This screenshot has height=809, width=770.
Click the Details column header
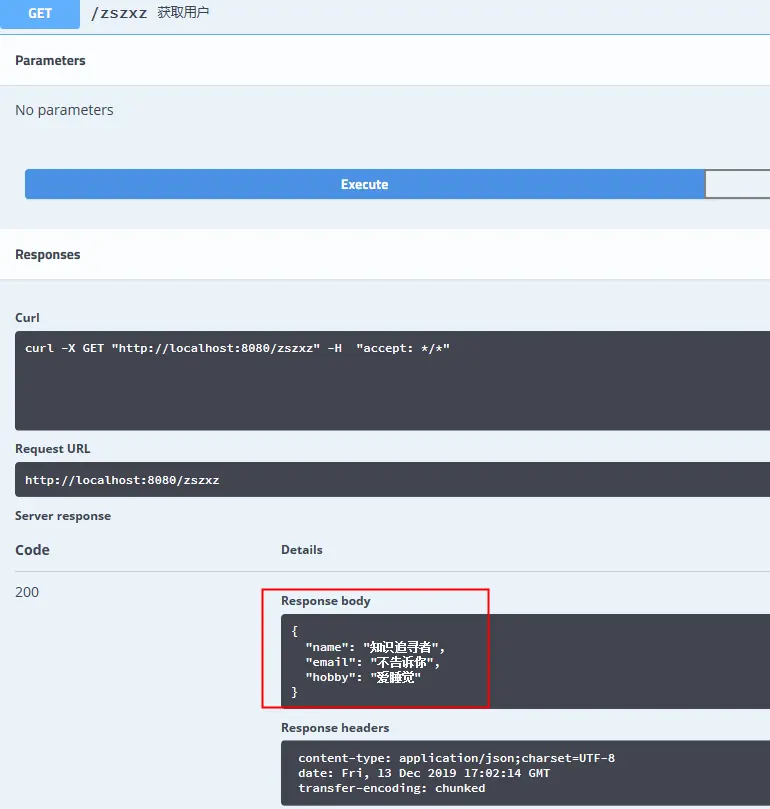pos(302,549)
